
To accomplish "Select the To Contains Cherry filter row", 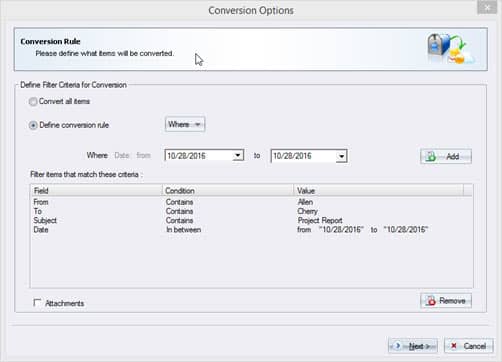I will [251, 211].
